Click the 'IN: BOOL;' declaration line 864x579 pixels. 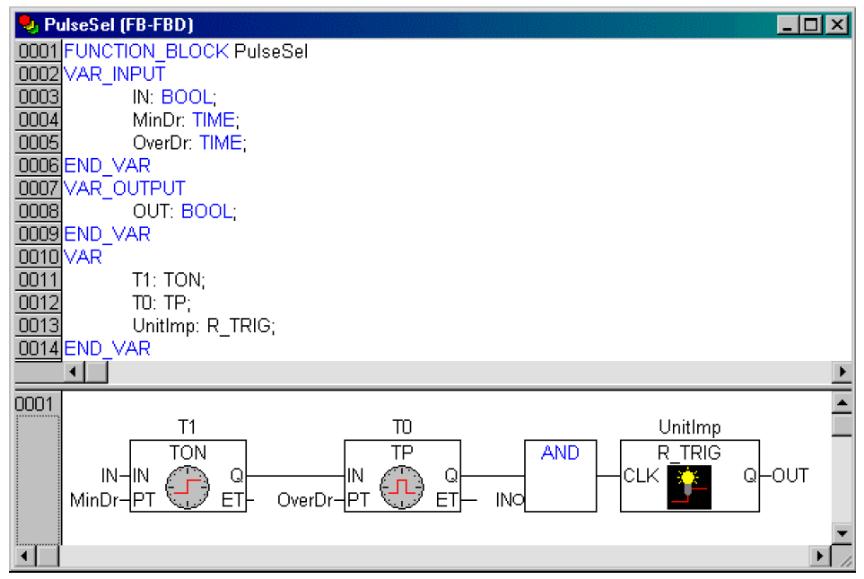point(175,97)
